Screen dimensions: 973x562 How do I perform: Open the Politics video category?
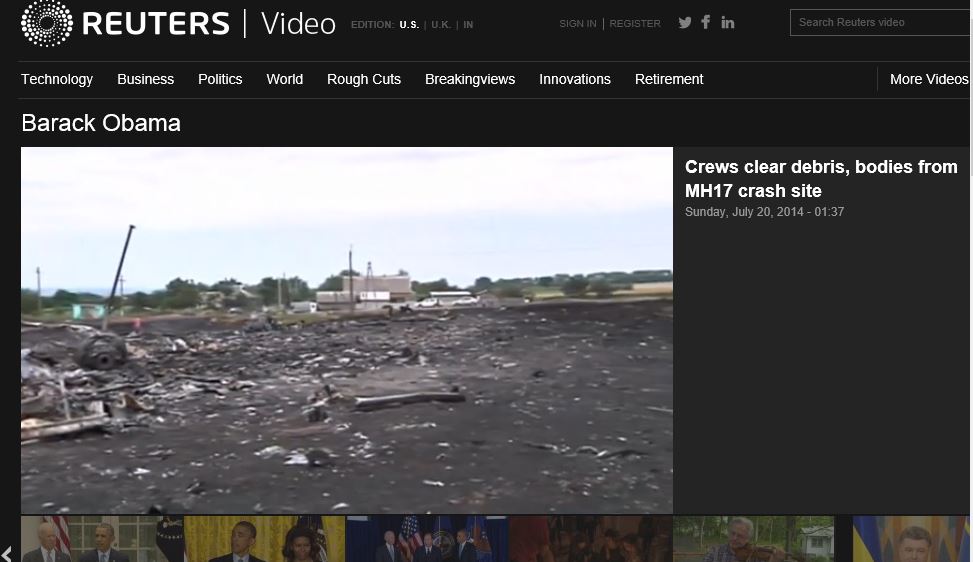click(x=220, y=79)
